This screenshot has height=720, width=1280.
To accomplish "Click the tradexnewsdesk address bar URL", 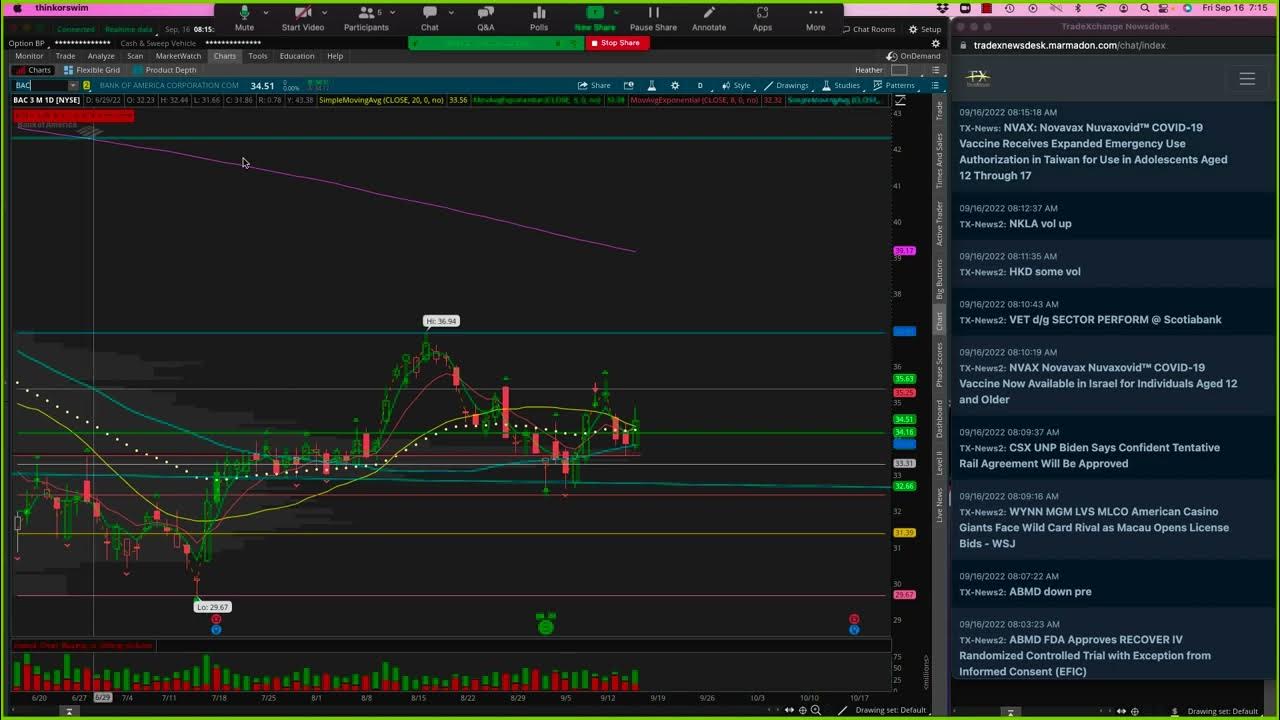I will coord(1069,45).
